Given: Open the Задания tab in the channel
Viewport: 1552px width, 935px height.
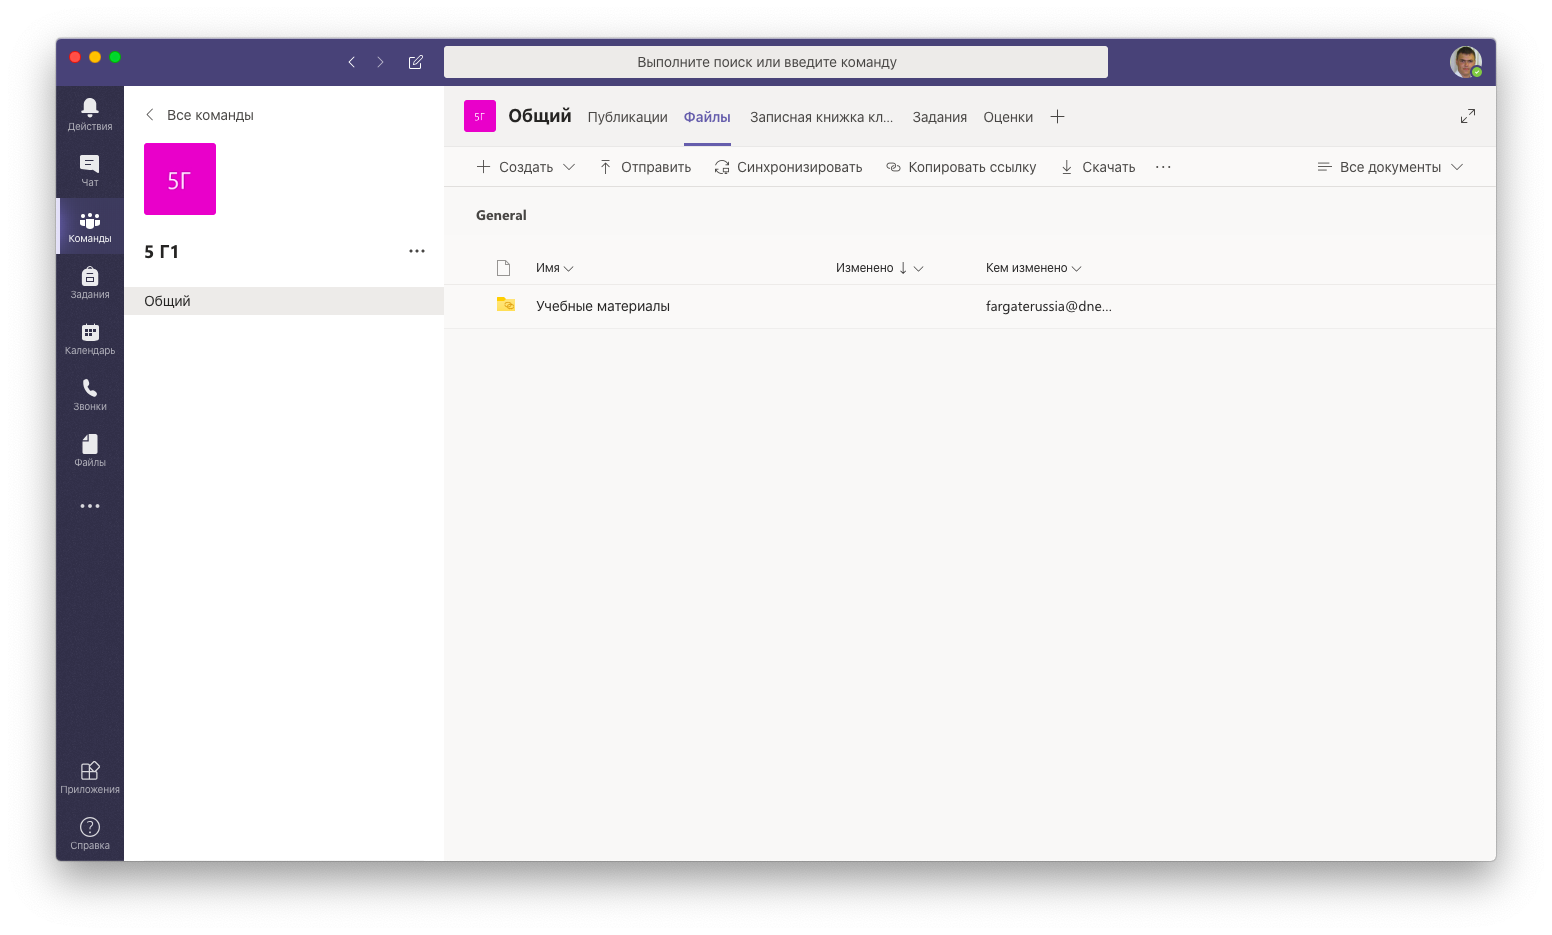Looking at the screenshot, I should pyautogui.click(x=940, y=117).
